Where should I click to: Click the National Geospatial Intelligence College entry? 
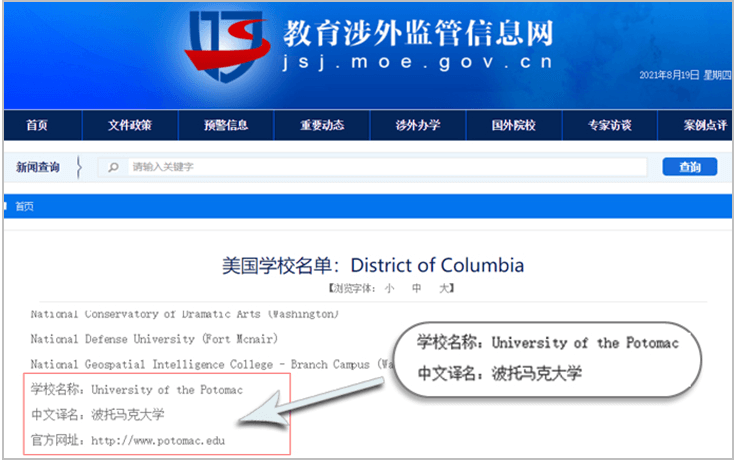200,364
